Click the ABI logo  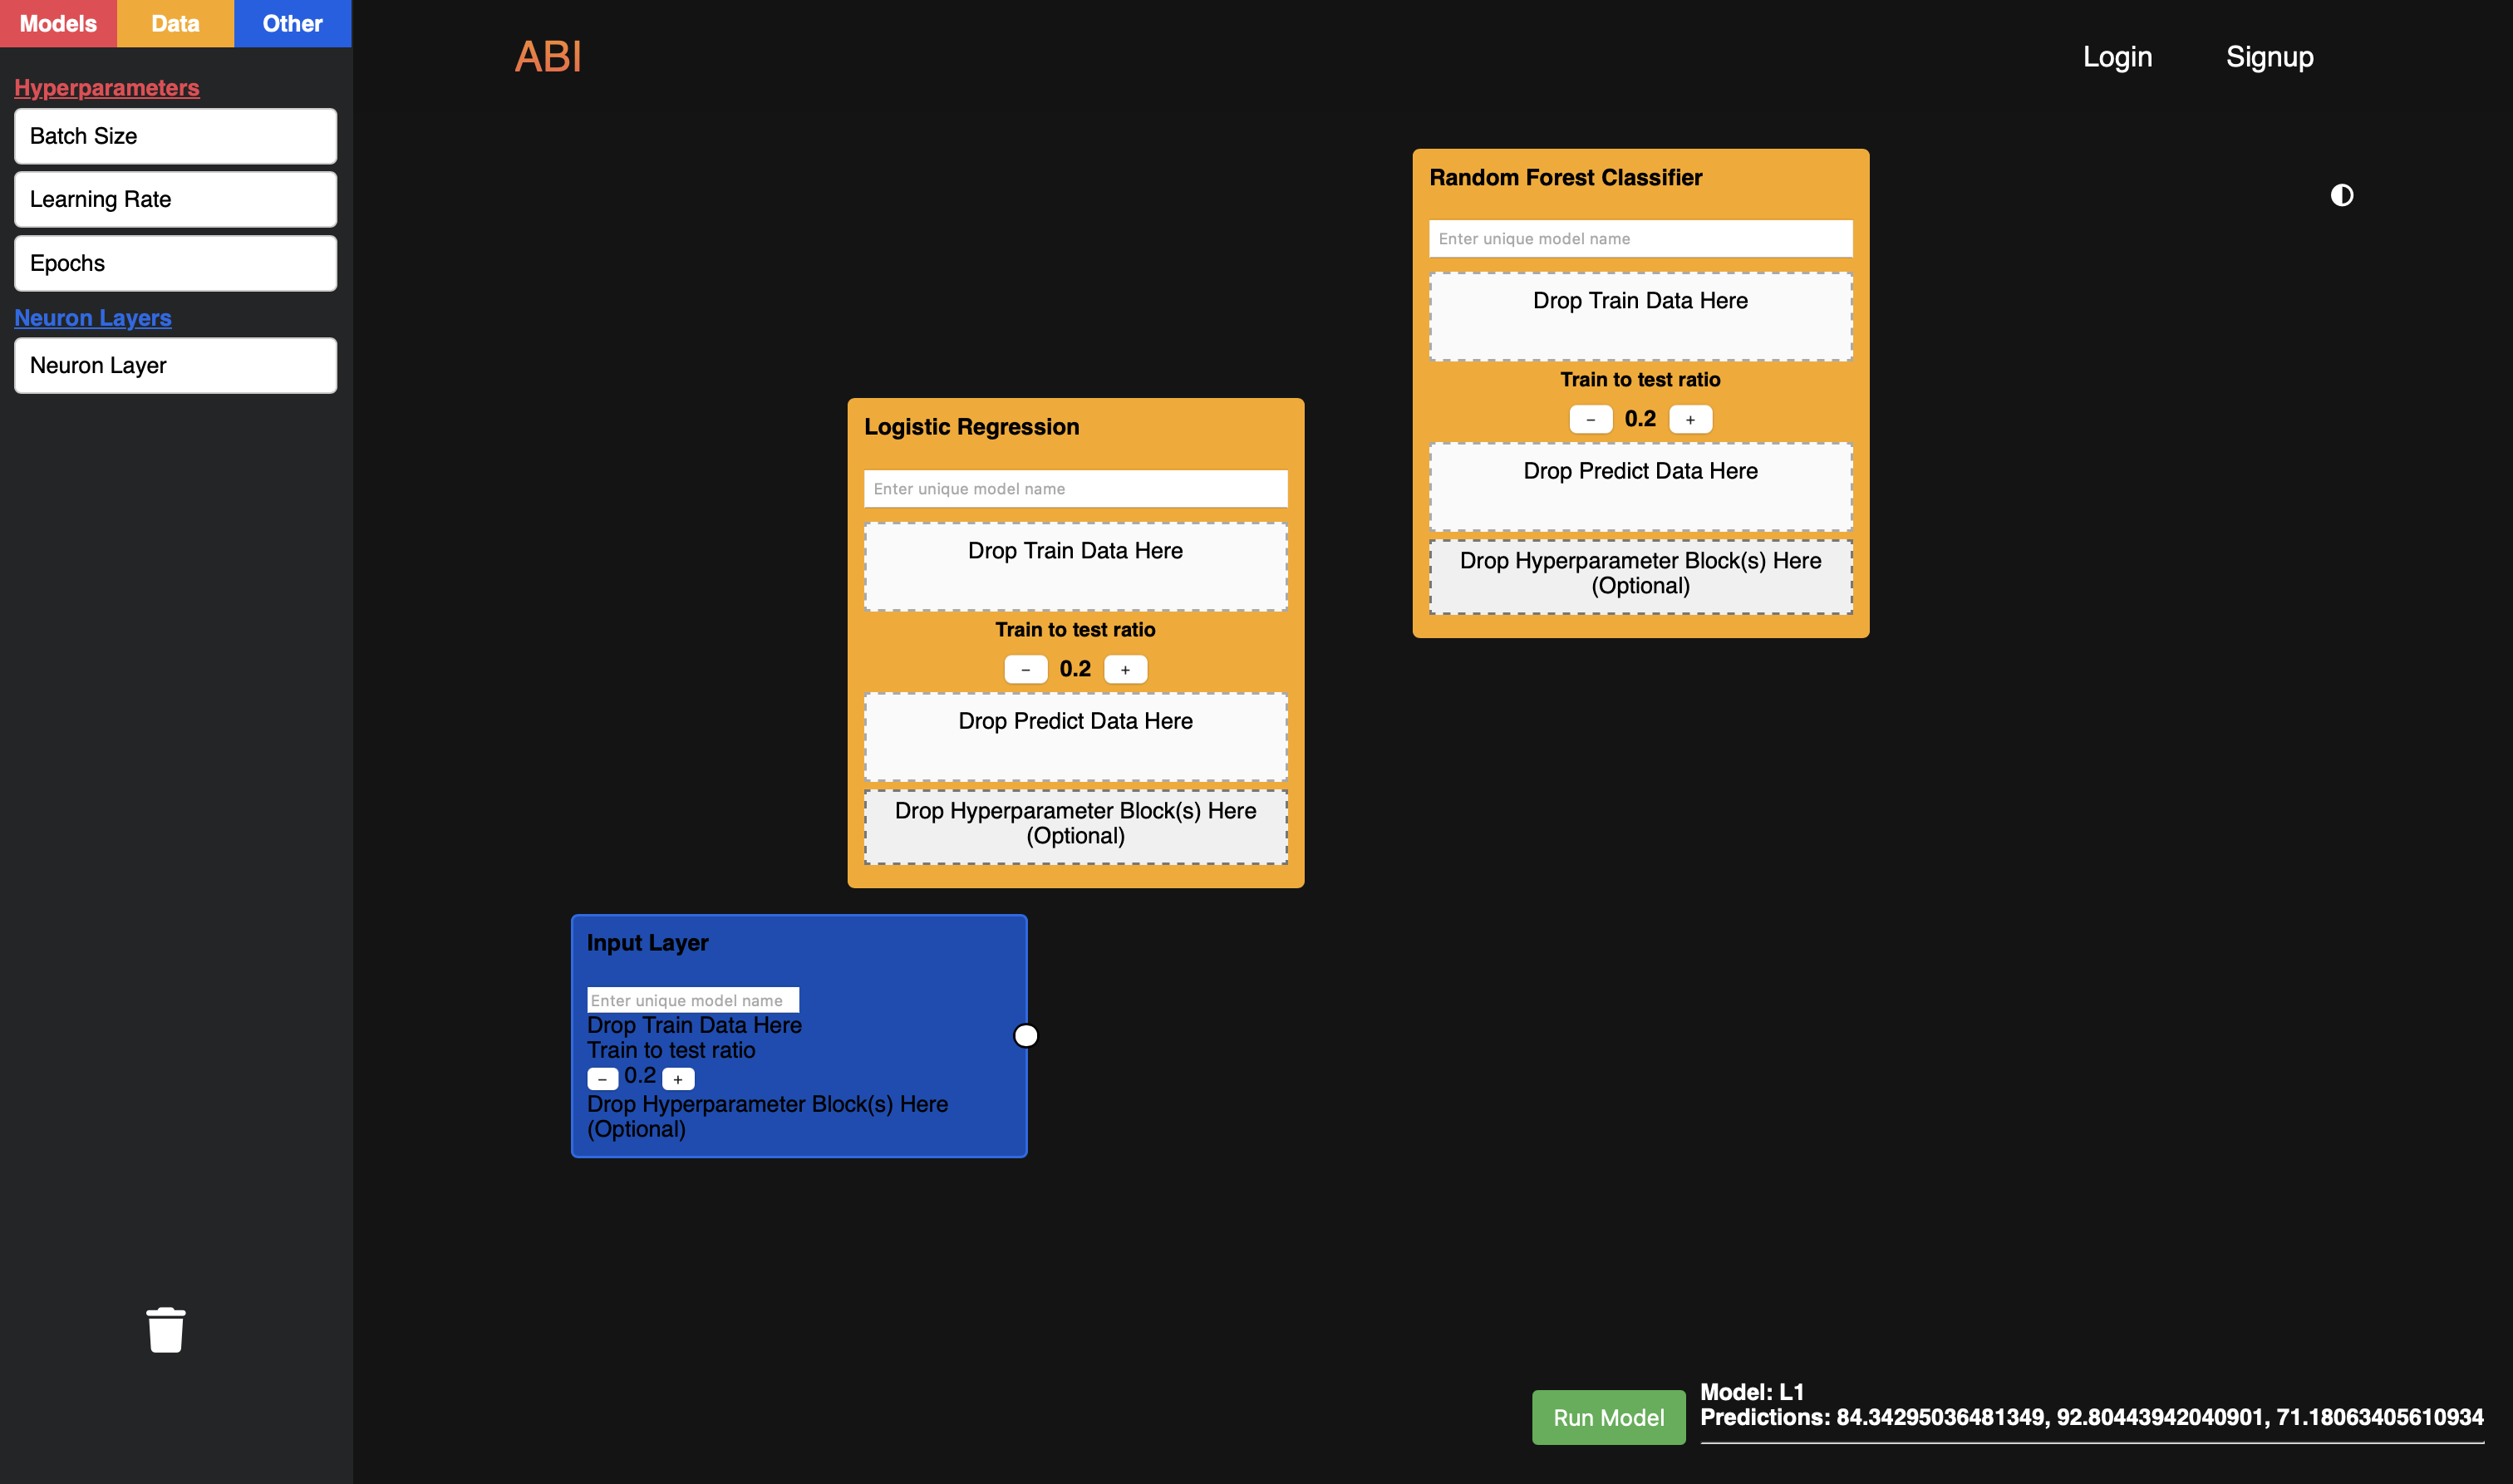(548, 57)
